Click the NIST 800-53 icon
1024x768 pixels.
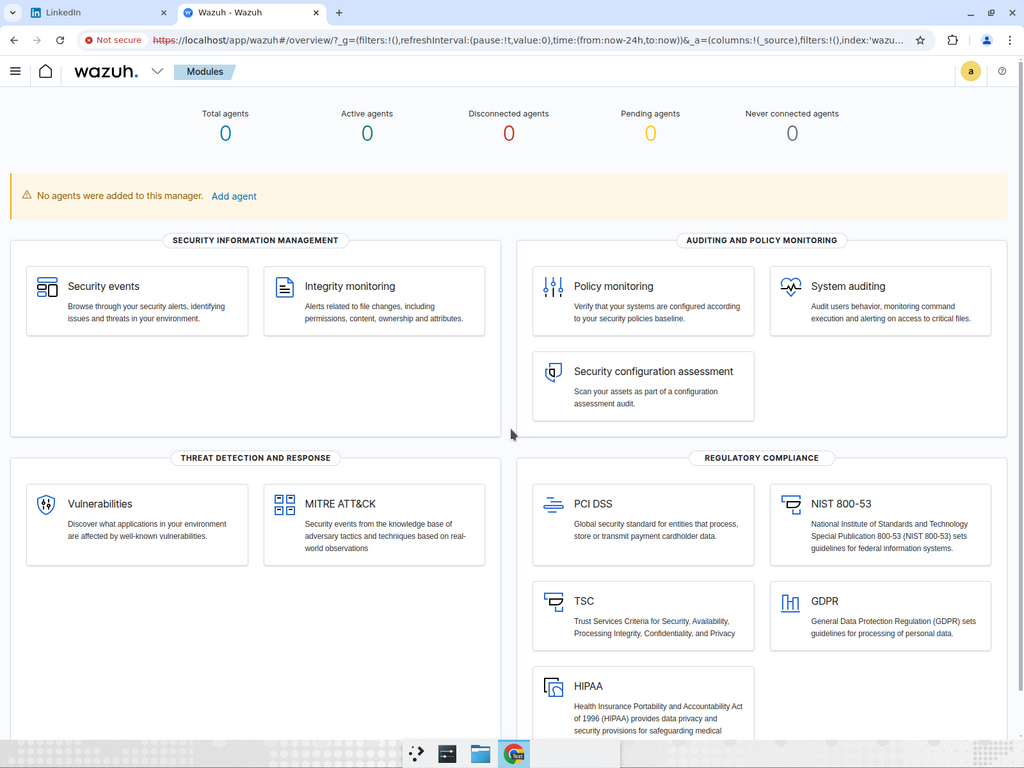click(791, 505)
